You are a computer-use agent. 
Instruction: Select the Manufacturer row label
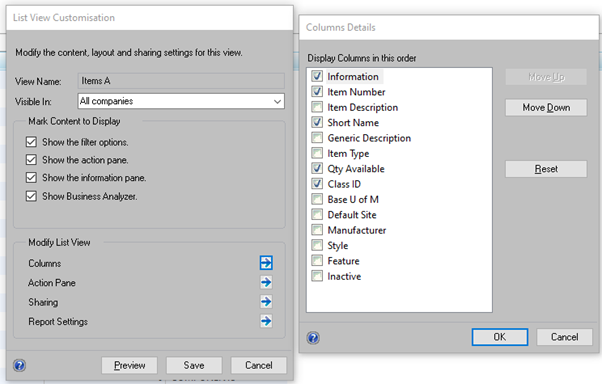pyautogui.click(x=357, y=230)
